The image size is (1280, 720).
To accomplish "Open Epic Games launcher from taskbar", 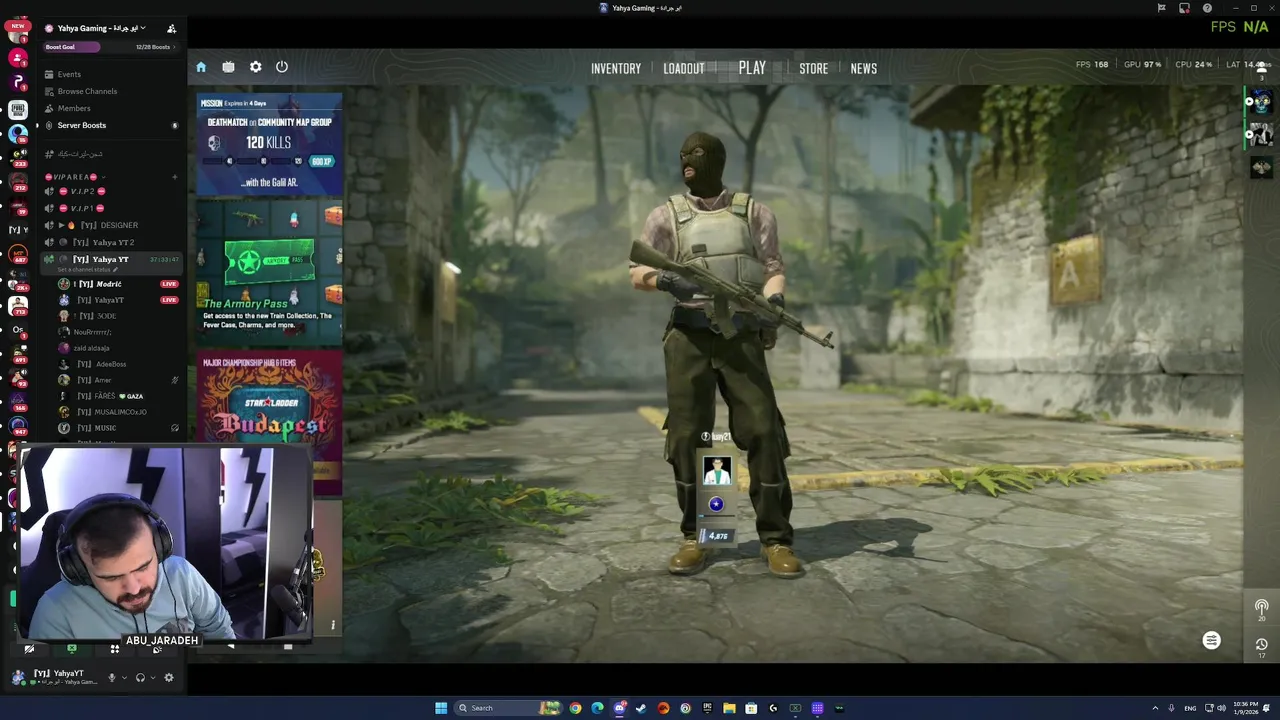I will 707,708.
